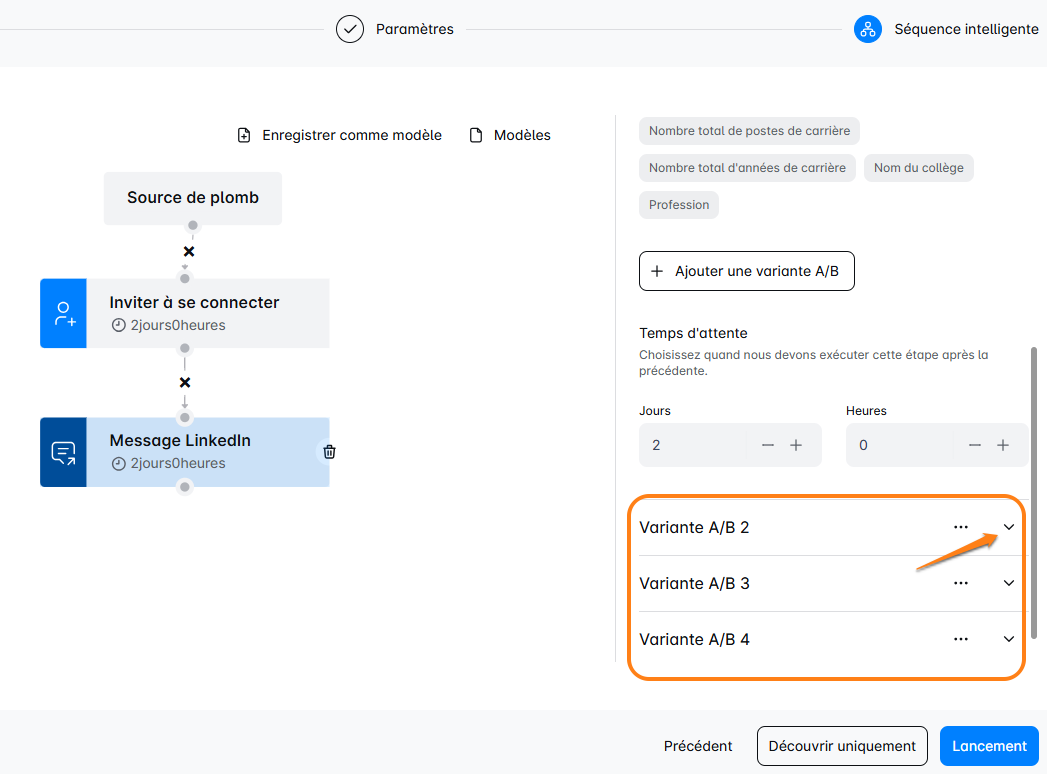Click the Séquence intelligente step icon
The width and height of the screenshot is (1047, 774).
click(867, 29)
